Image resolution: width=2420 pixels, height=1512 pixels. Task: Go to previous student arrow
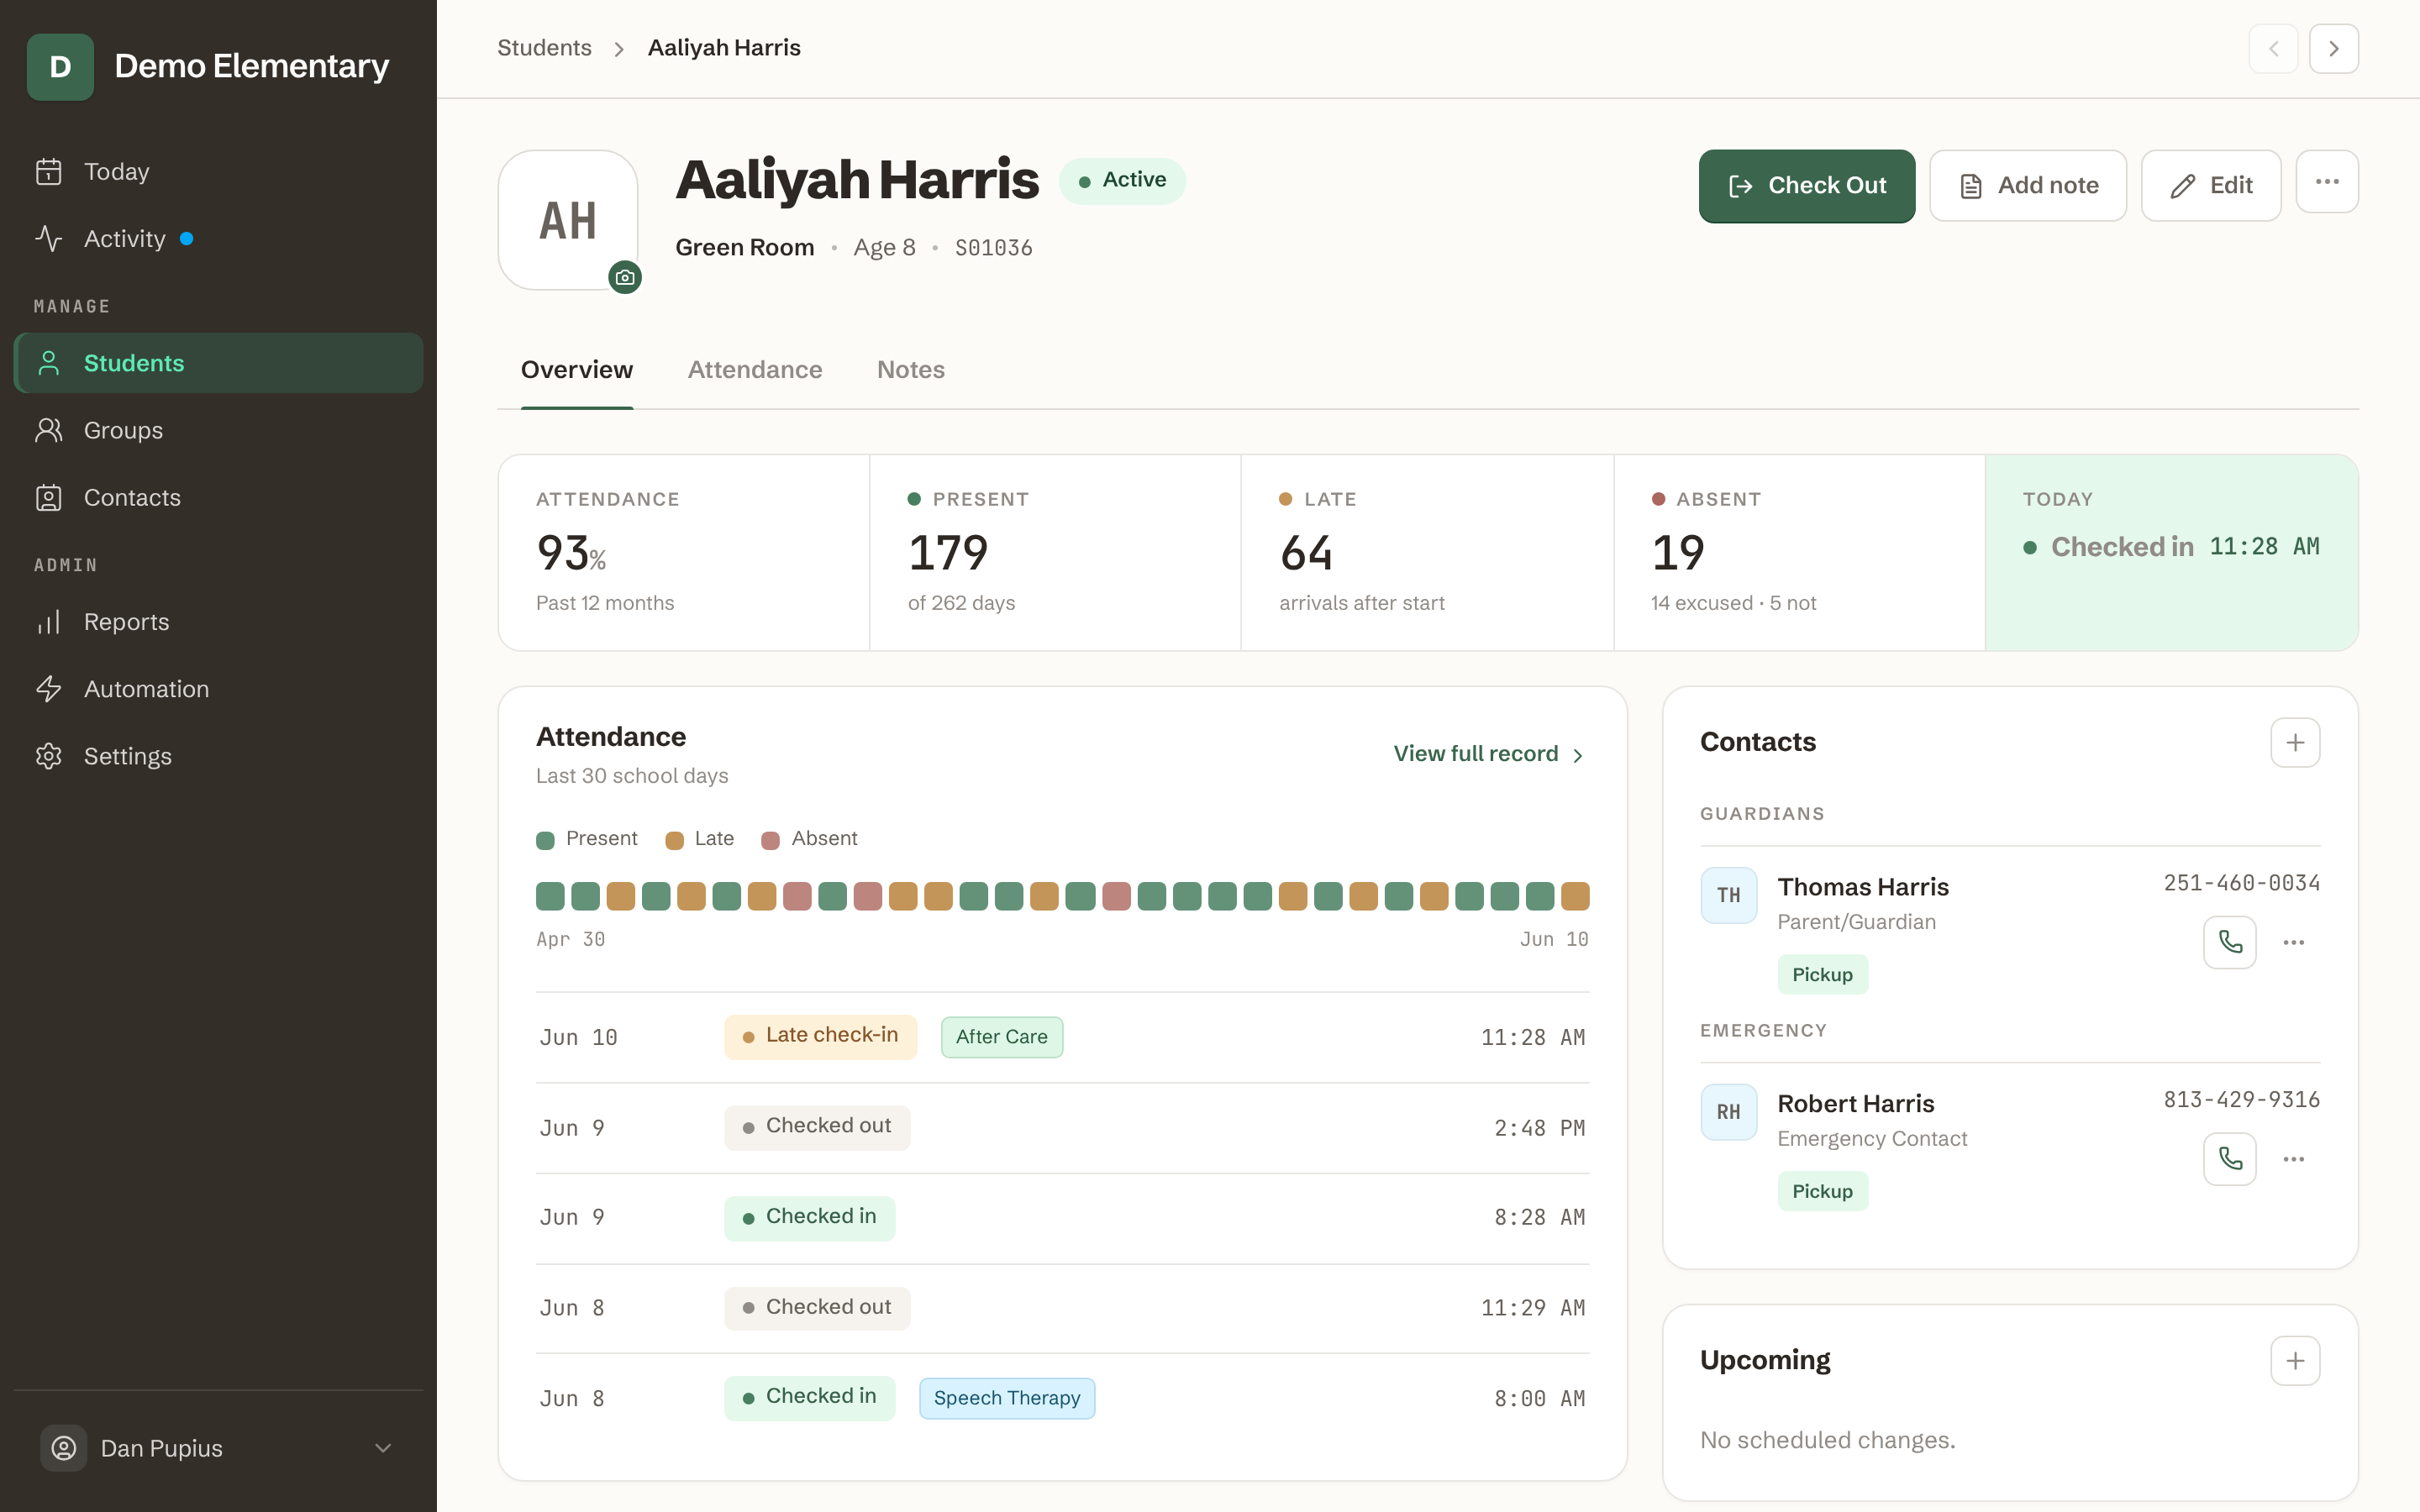click(x=2273, y=49)
